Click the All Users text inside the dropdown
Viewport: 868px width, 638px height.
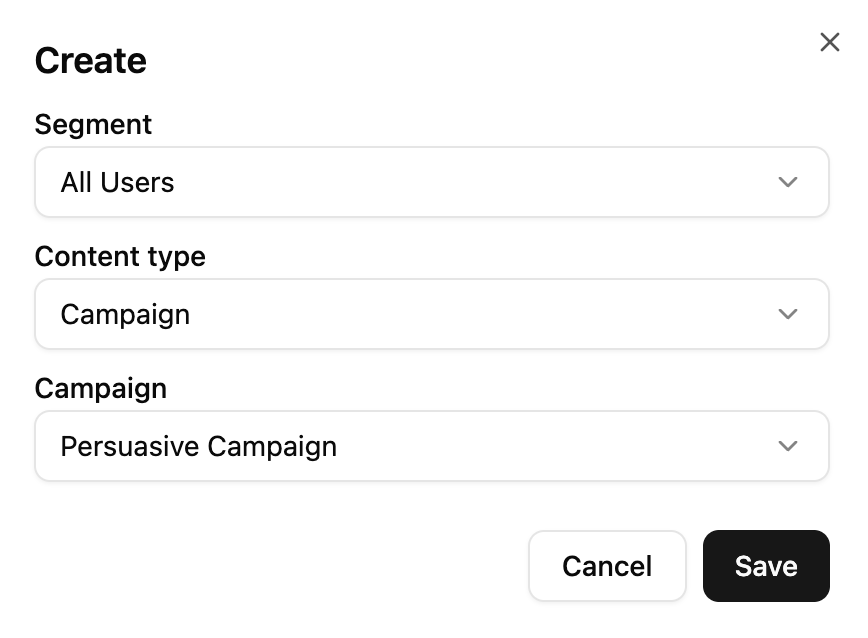[x=118, y=182]
